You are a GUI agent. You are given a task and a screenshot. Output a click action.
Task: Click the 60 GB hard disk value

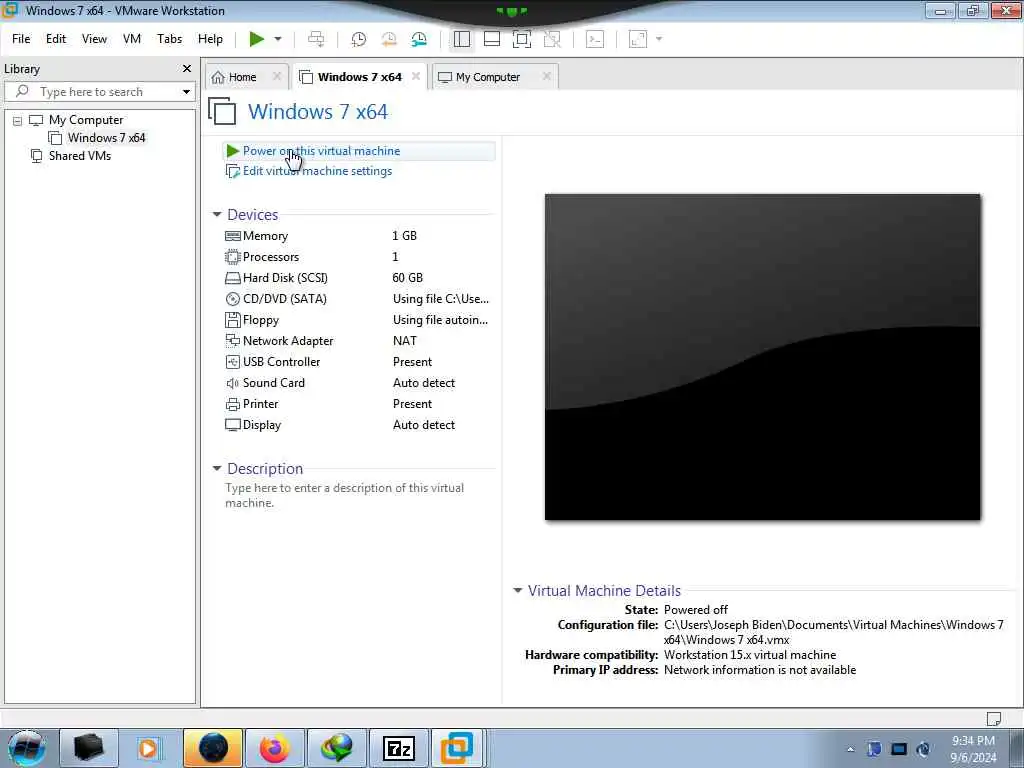pyautogui.click(x=408, y=278)
